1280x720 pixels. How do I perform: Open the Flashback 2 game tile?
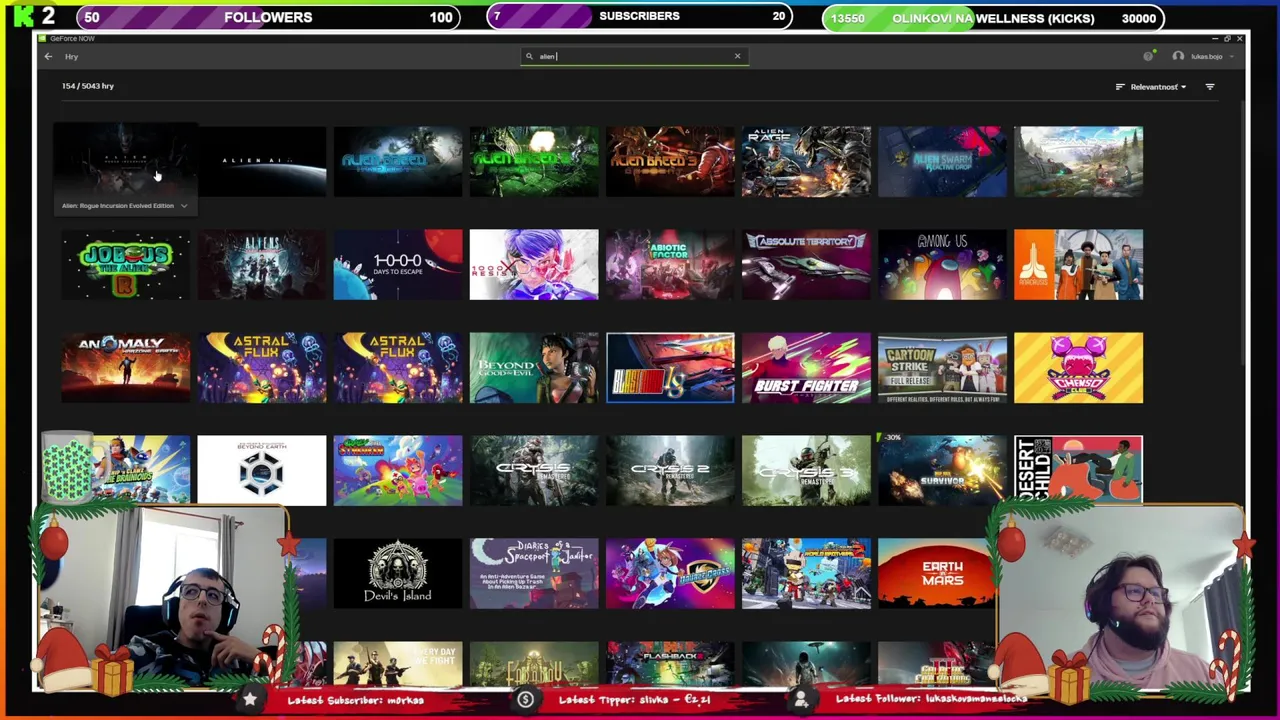pos(670,664)
